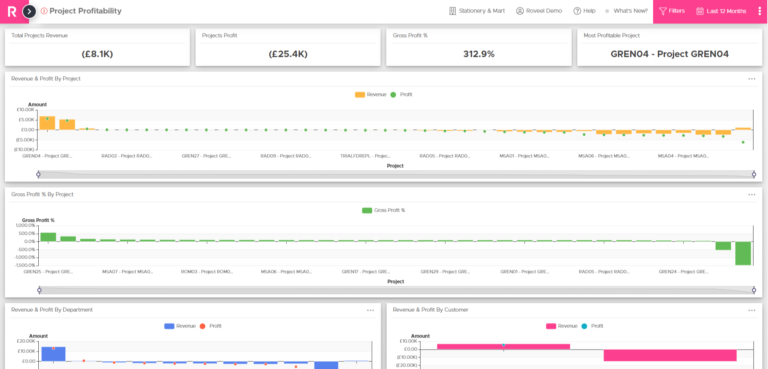Open the Help menu

coord(584,11)
